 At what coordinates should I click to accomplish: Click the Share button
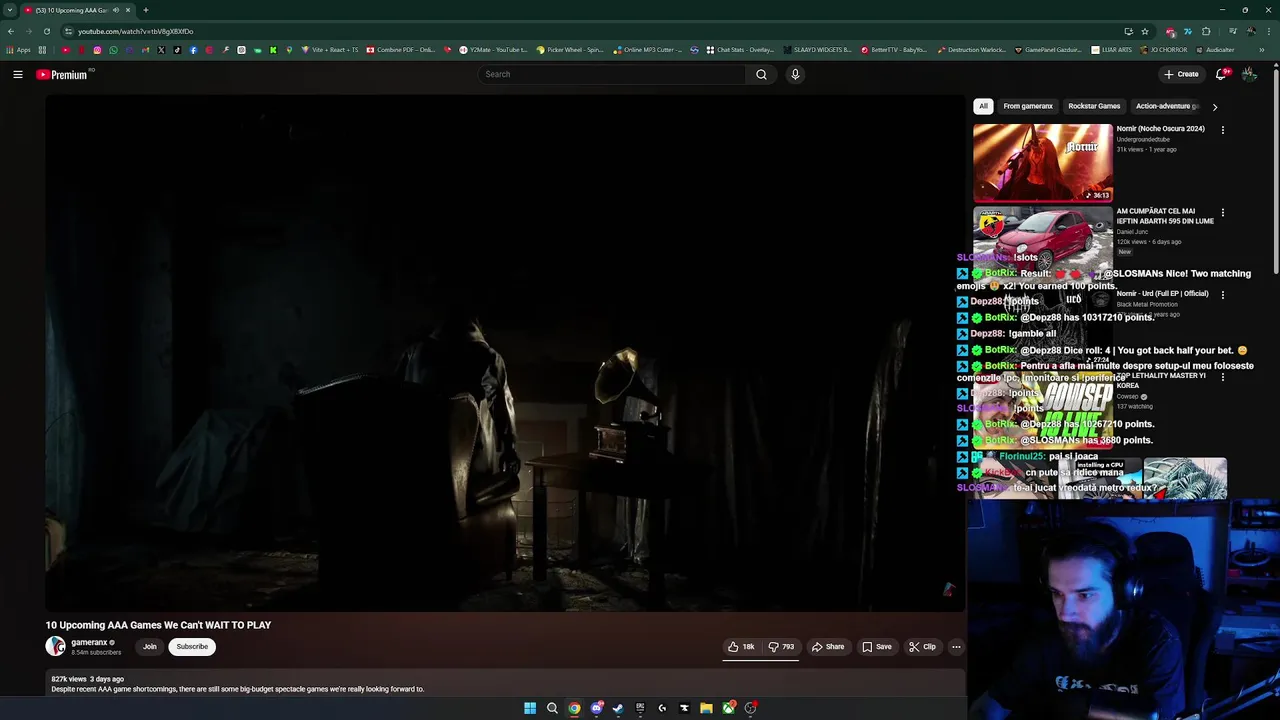pyautogui.click(x=828, y=647)
